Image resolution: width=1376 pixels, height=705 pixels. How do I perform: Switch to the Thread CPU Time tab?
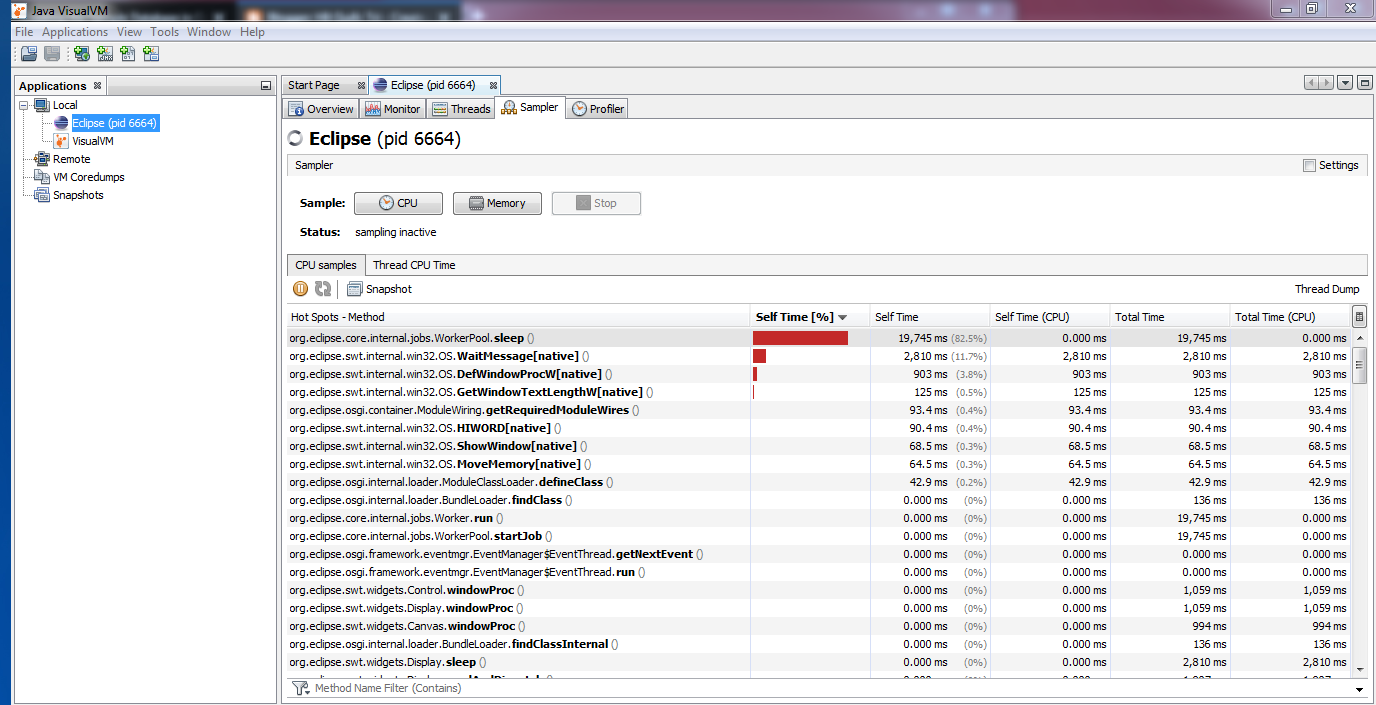pos(413,264)
